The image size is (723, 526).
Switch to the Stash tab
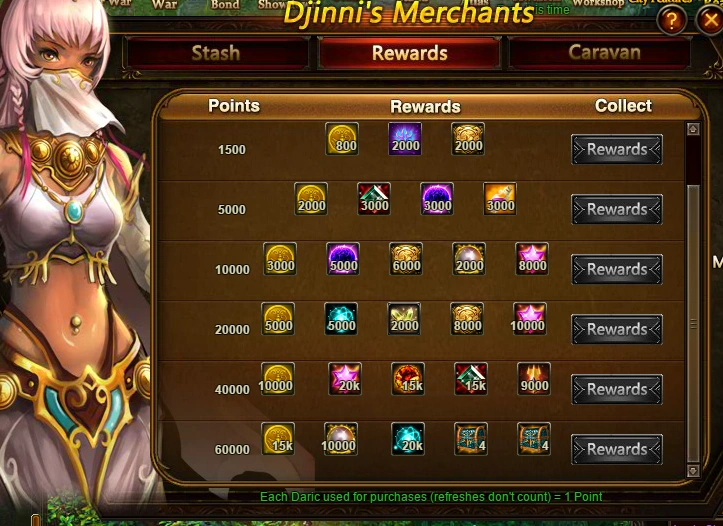coord(216,53)
